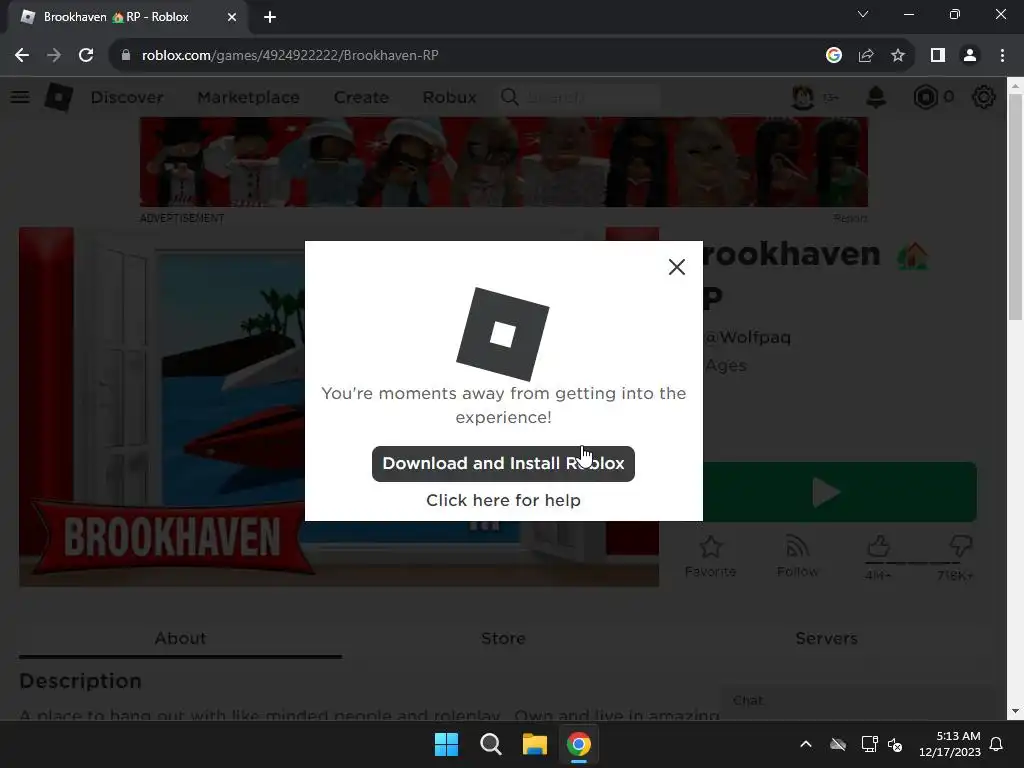Open the hamburger navigation menu
This screenshot has height=768, width=1024.
point(20,97)
